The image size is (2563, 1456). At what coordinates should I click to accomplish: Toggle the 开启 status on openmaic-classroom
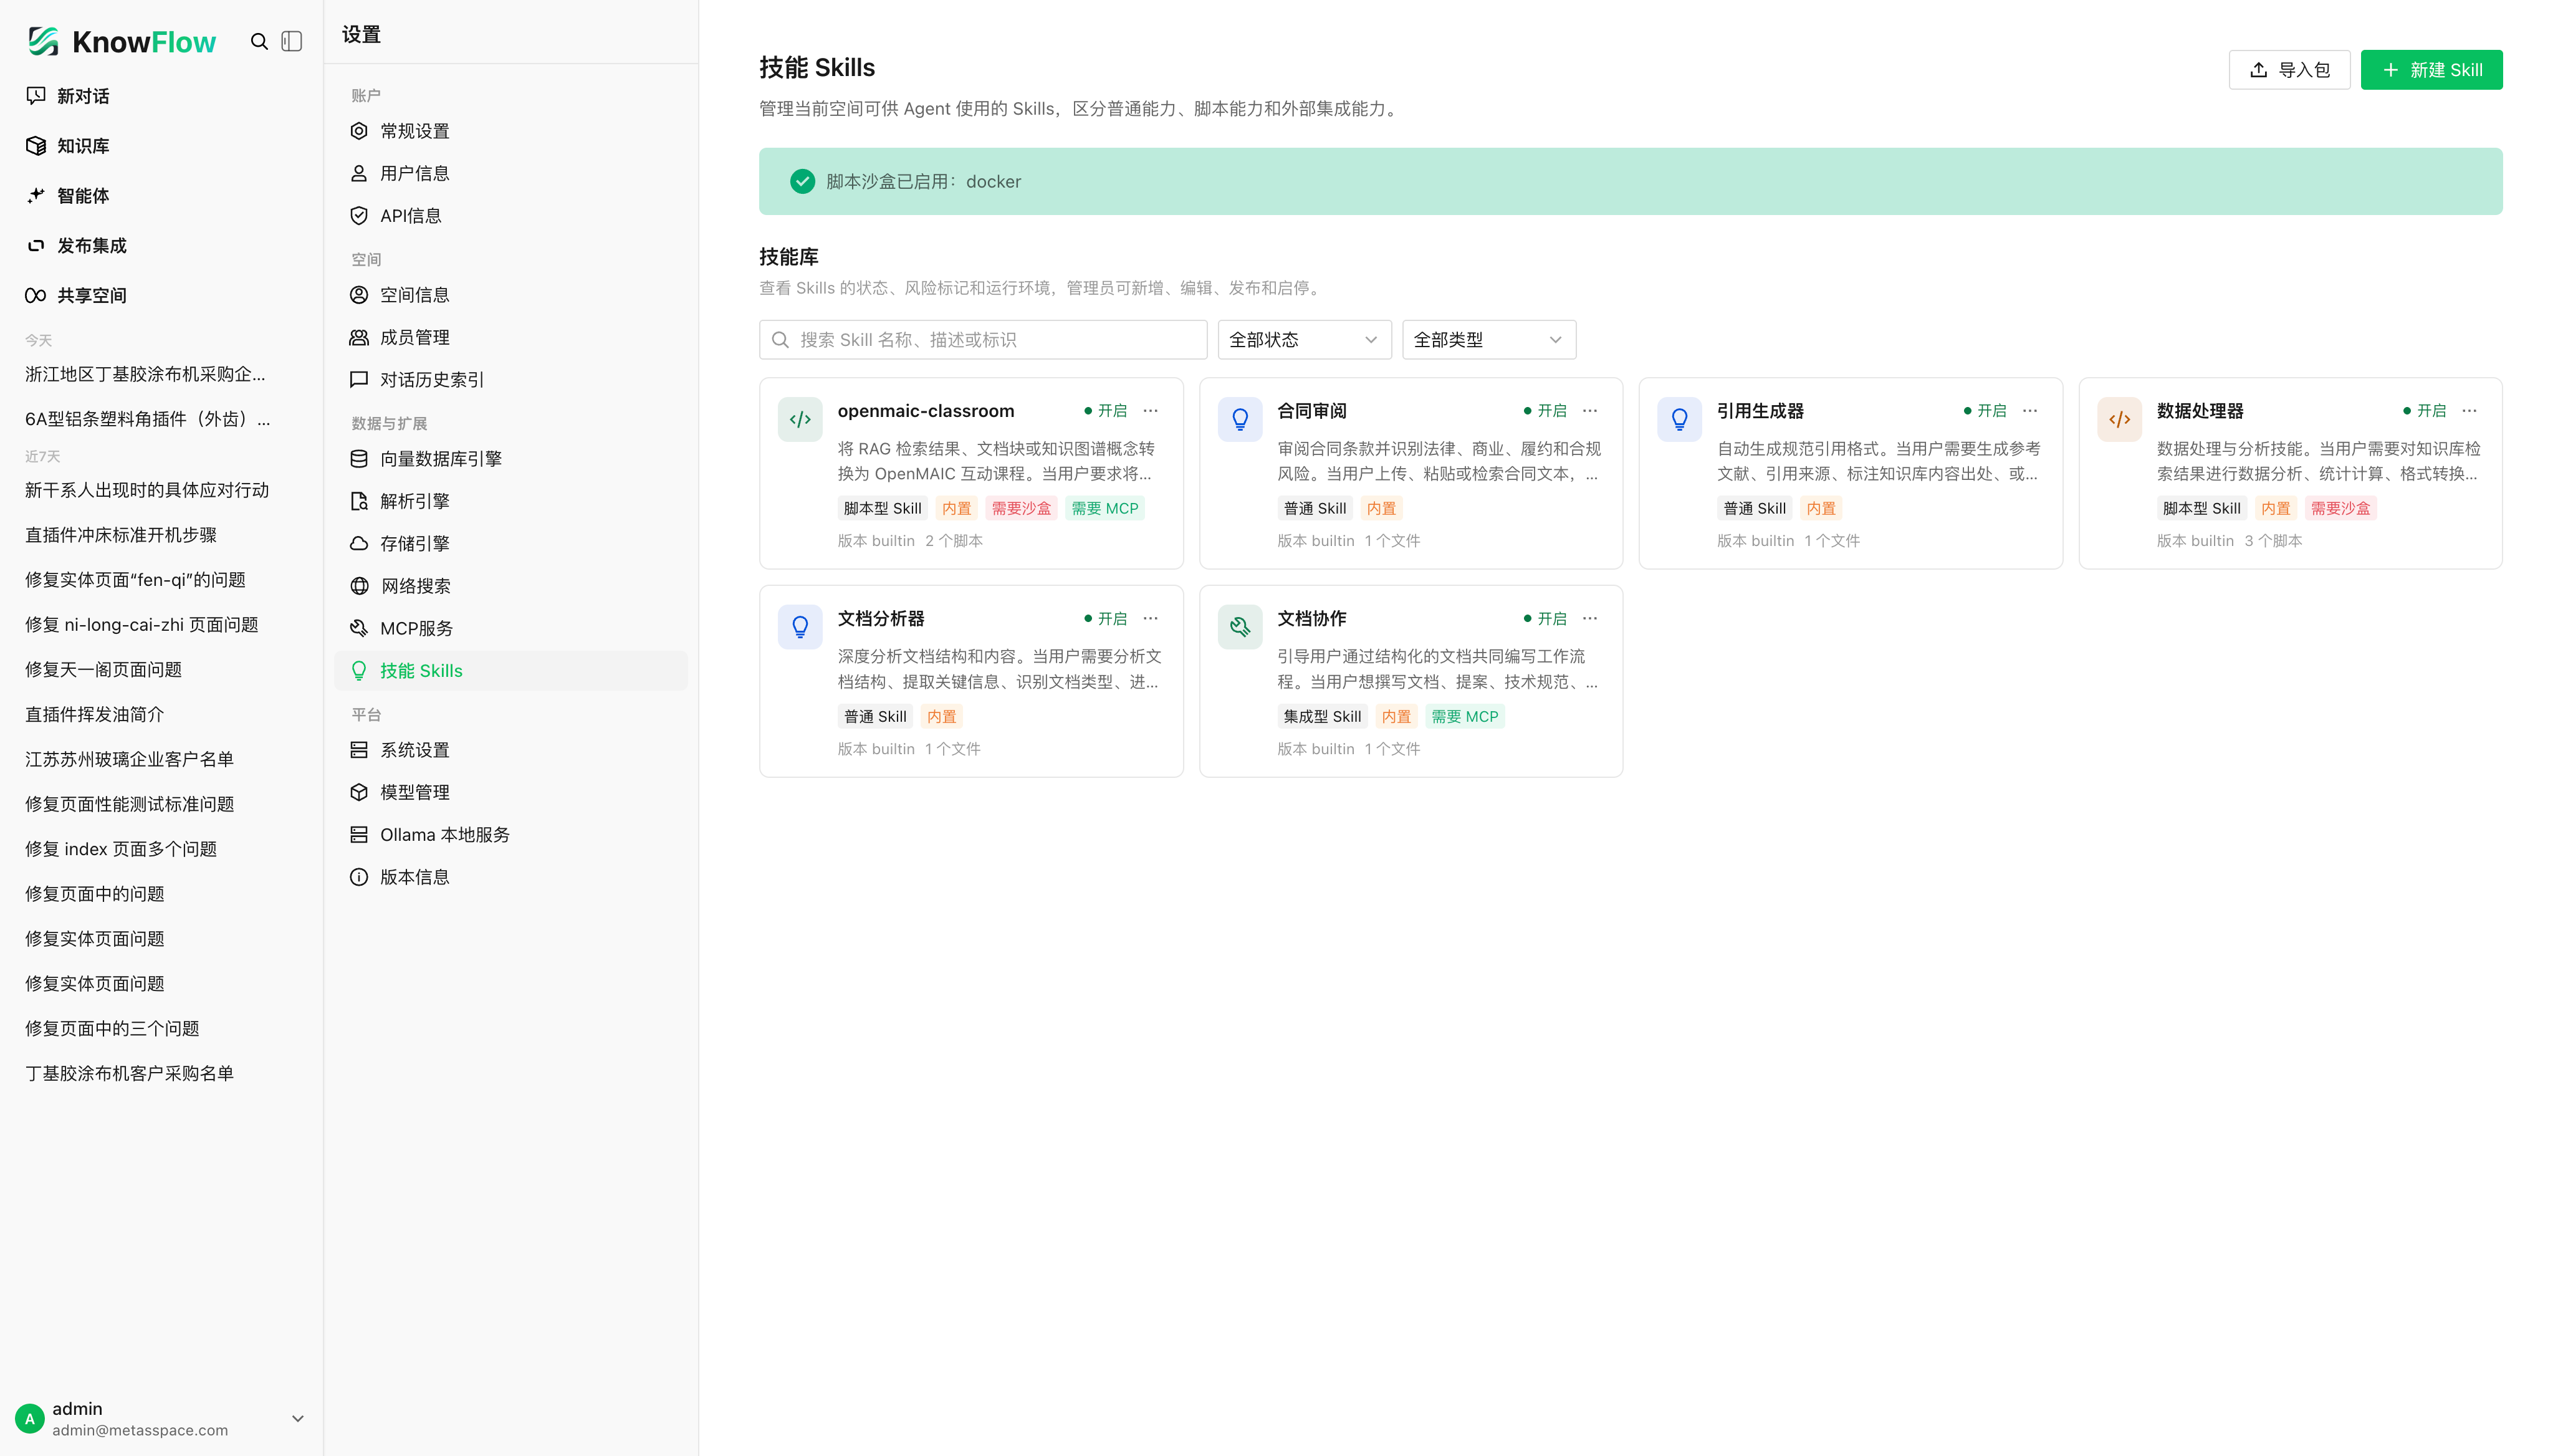tap(1106, 411)
